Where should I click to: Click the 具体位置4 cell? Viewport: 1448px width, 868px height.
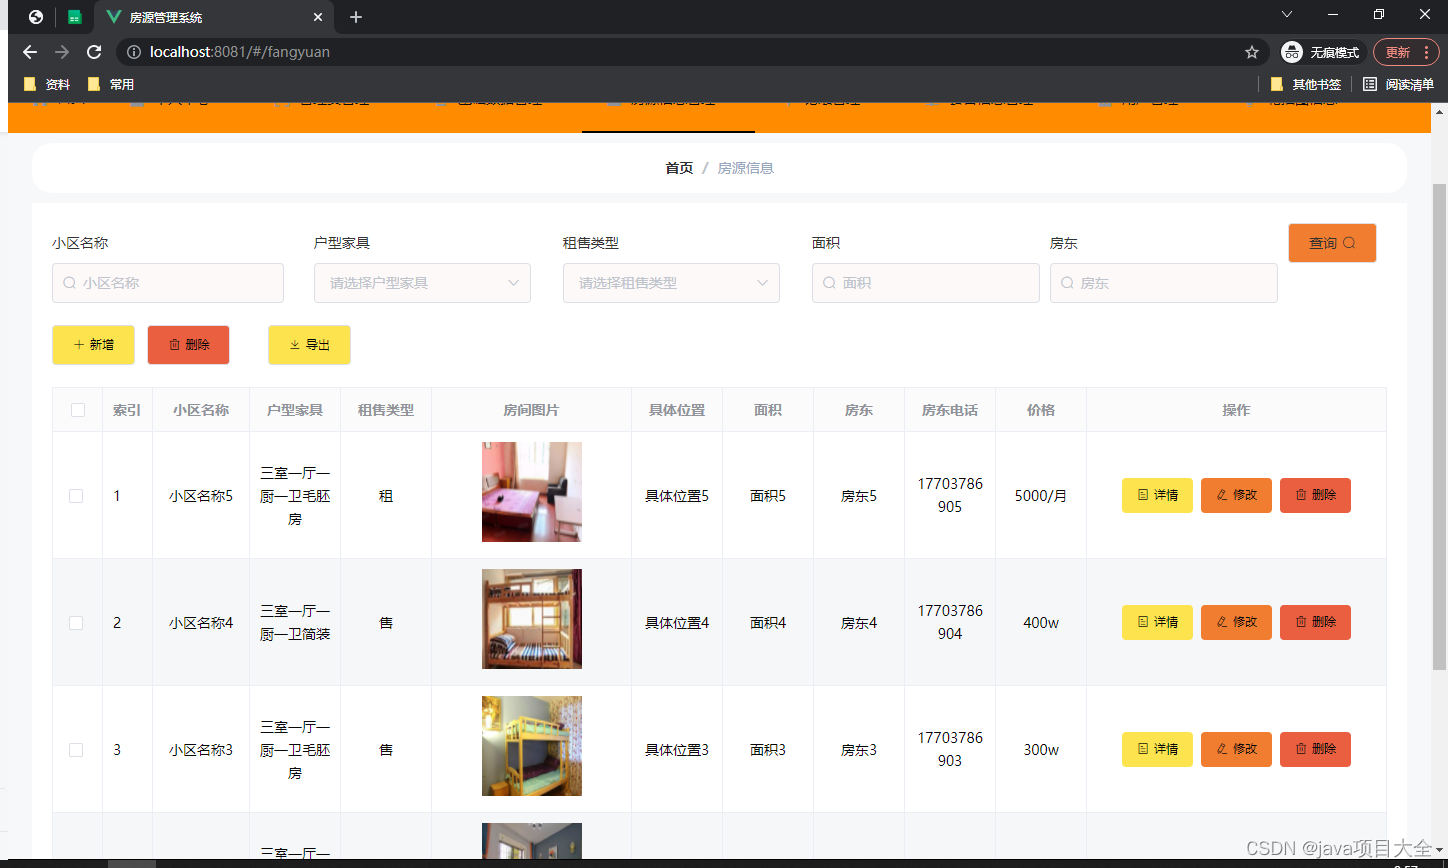tap(677, 623)
